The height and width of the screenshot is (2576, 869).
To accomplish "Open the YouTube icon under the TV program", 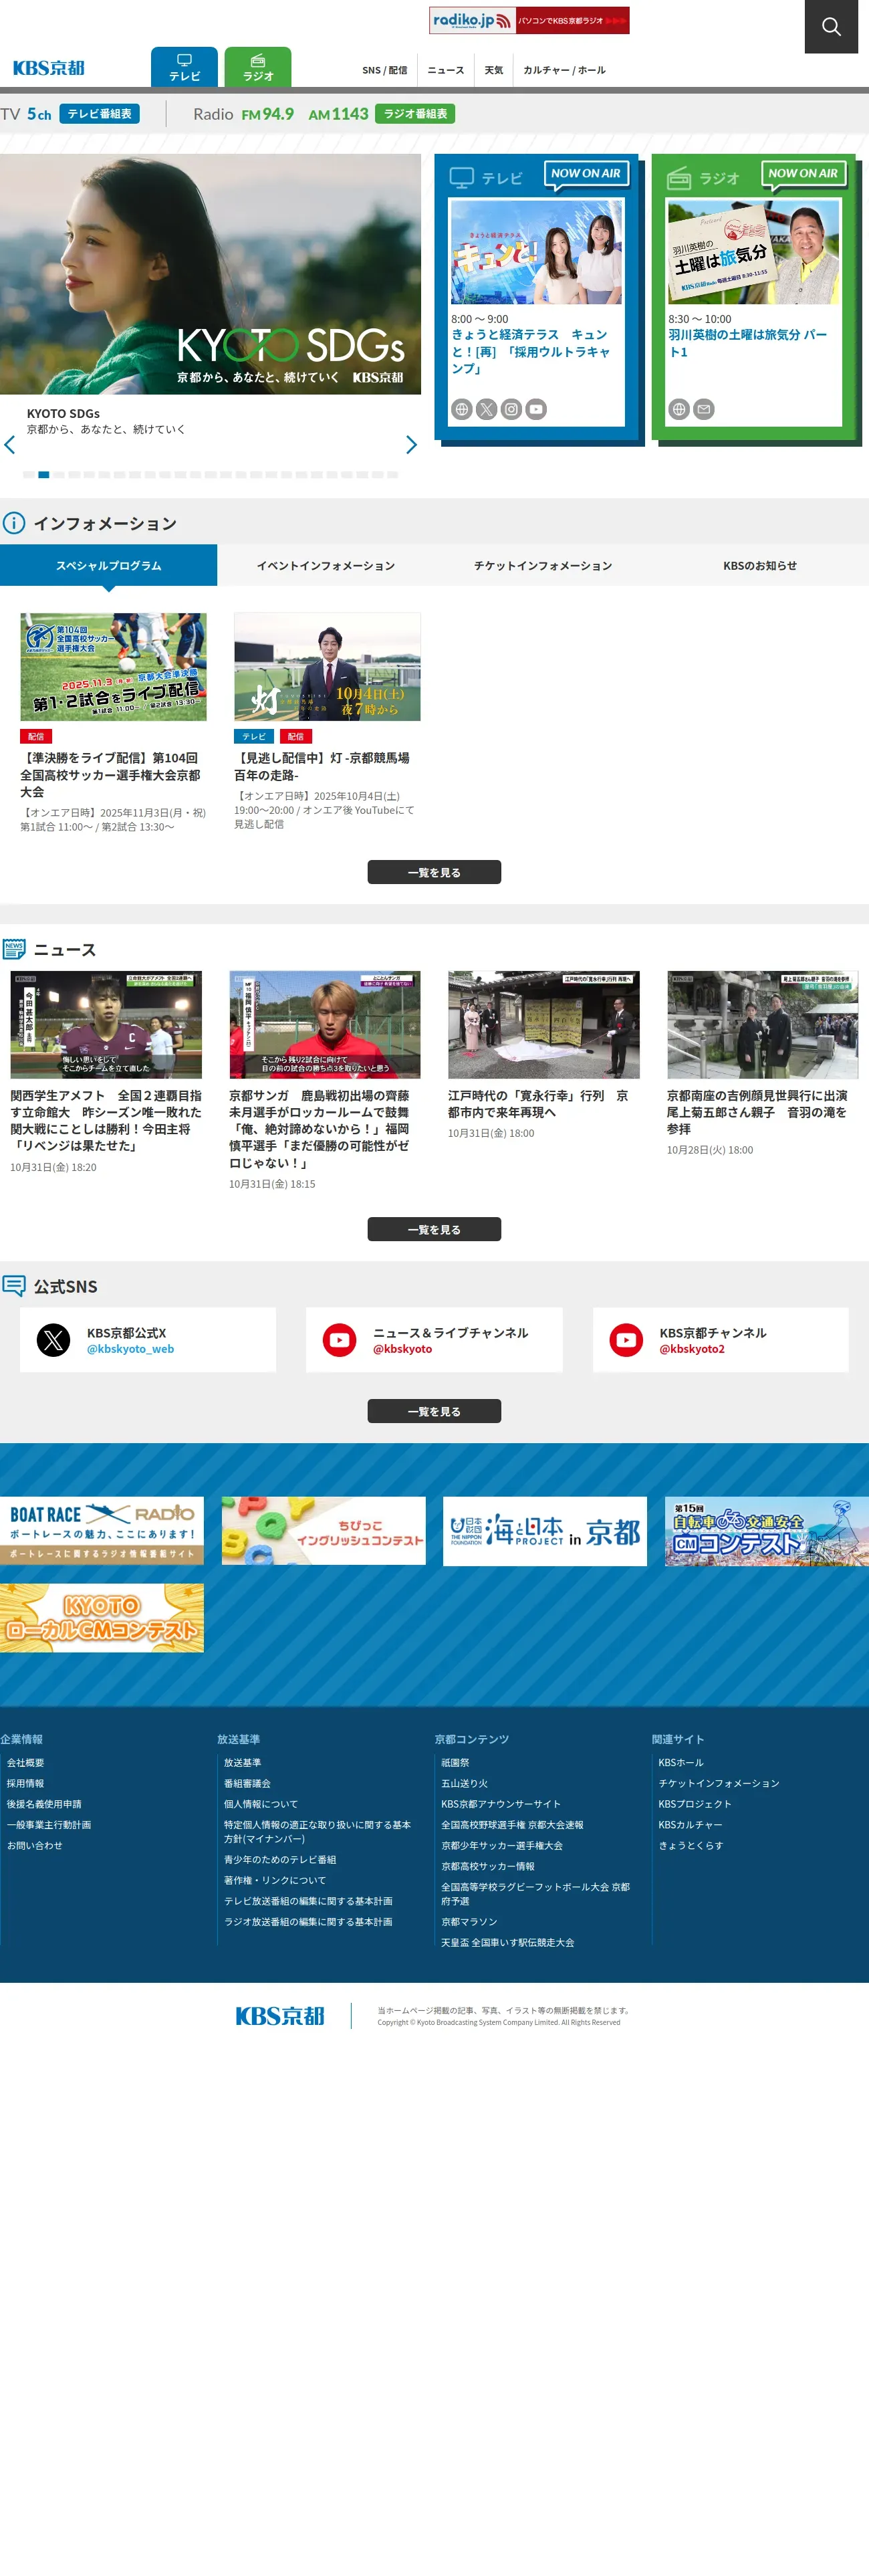I will (536, 409).
